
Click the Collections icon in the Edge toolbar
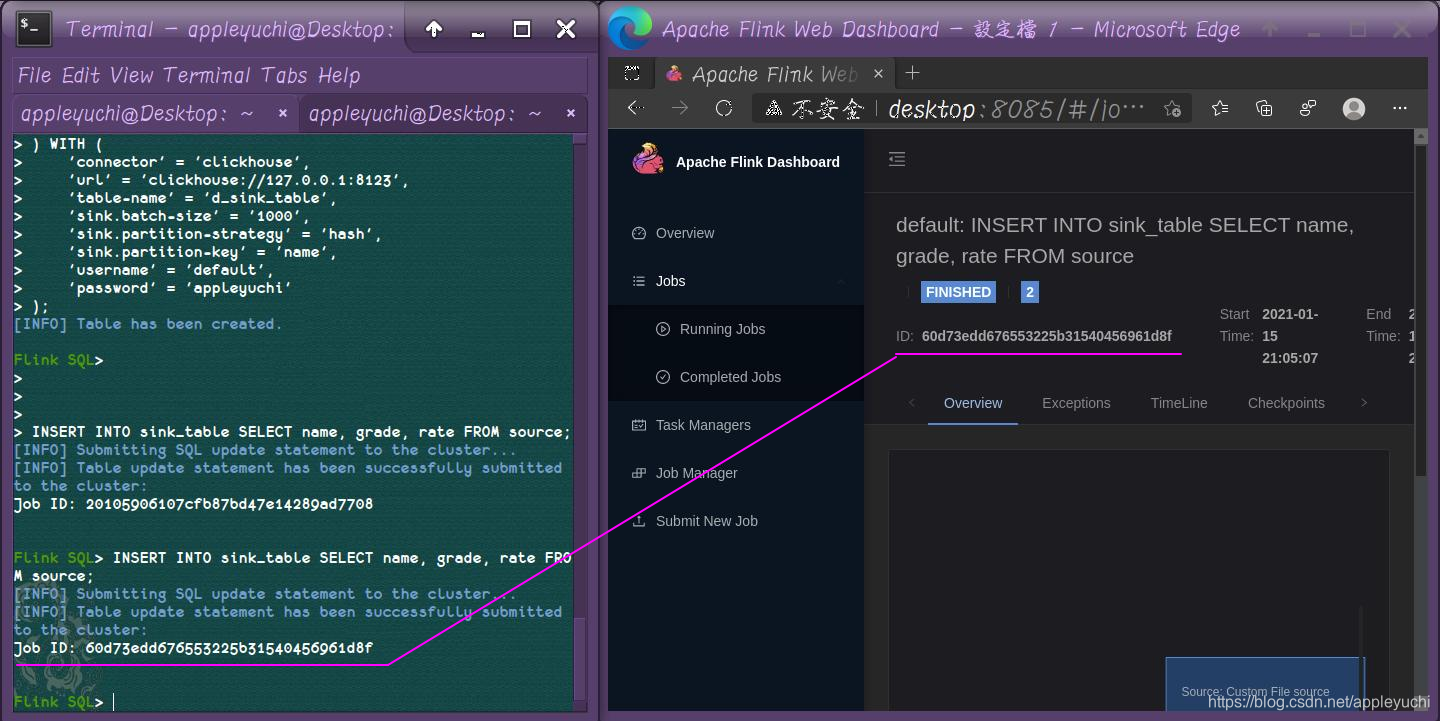[1264, 108]
